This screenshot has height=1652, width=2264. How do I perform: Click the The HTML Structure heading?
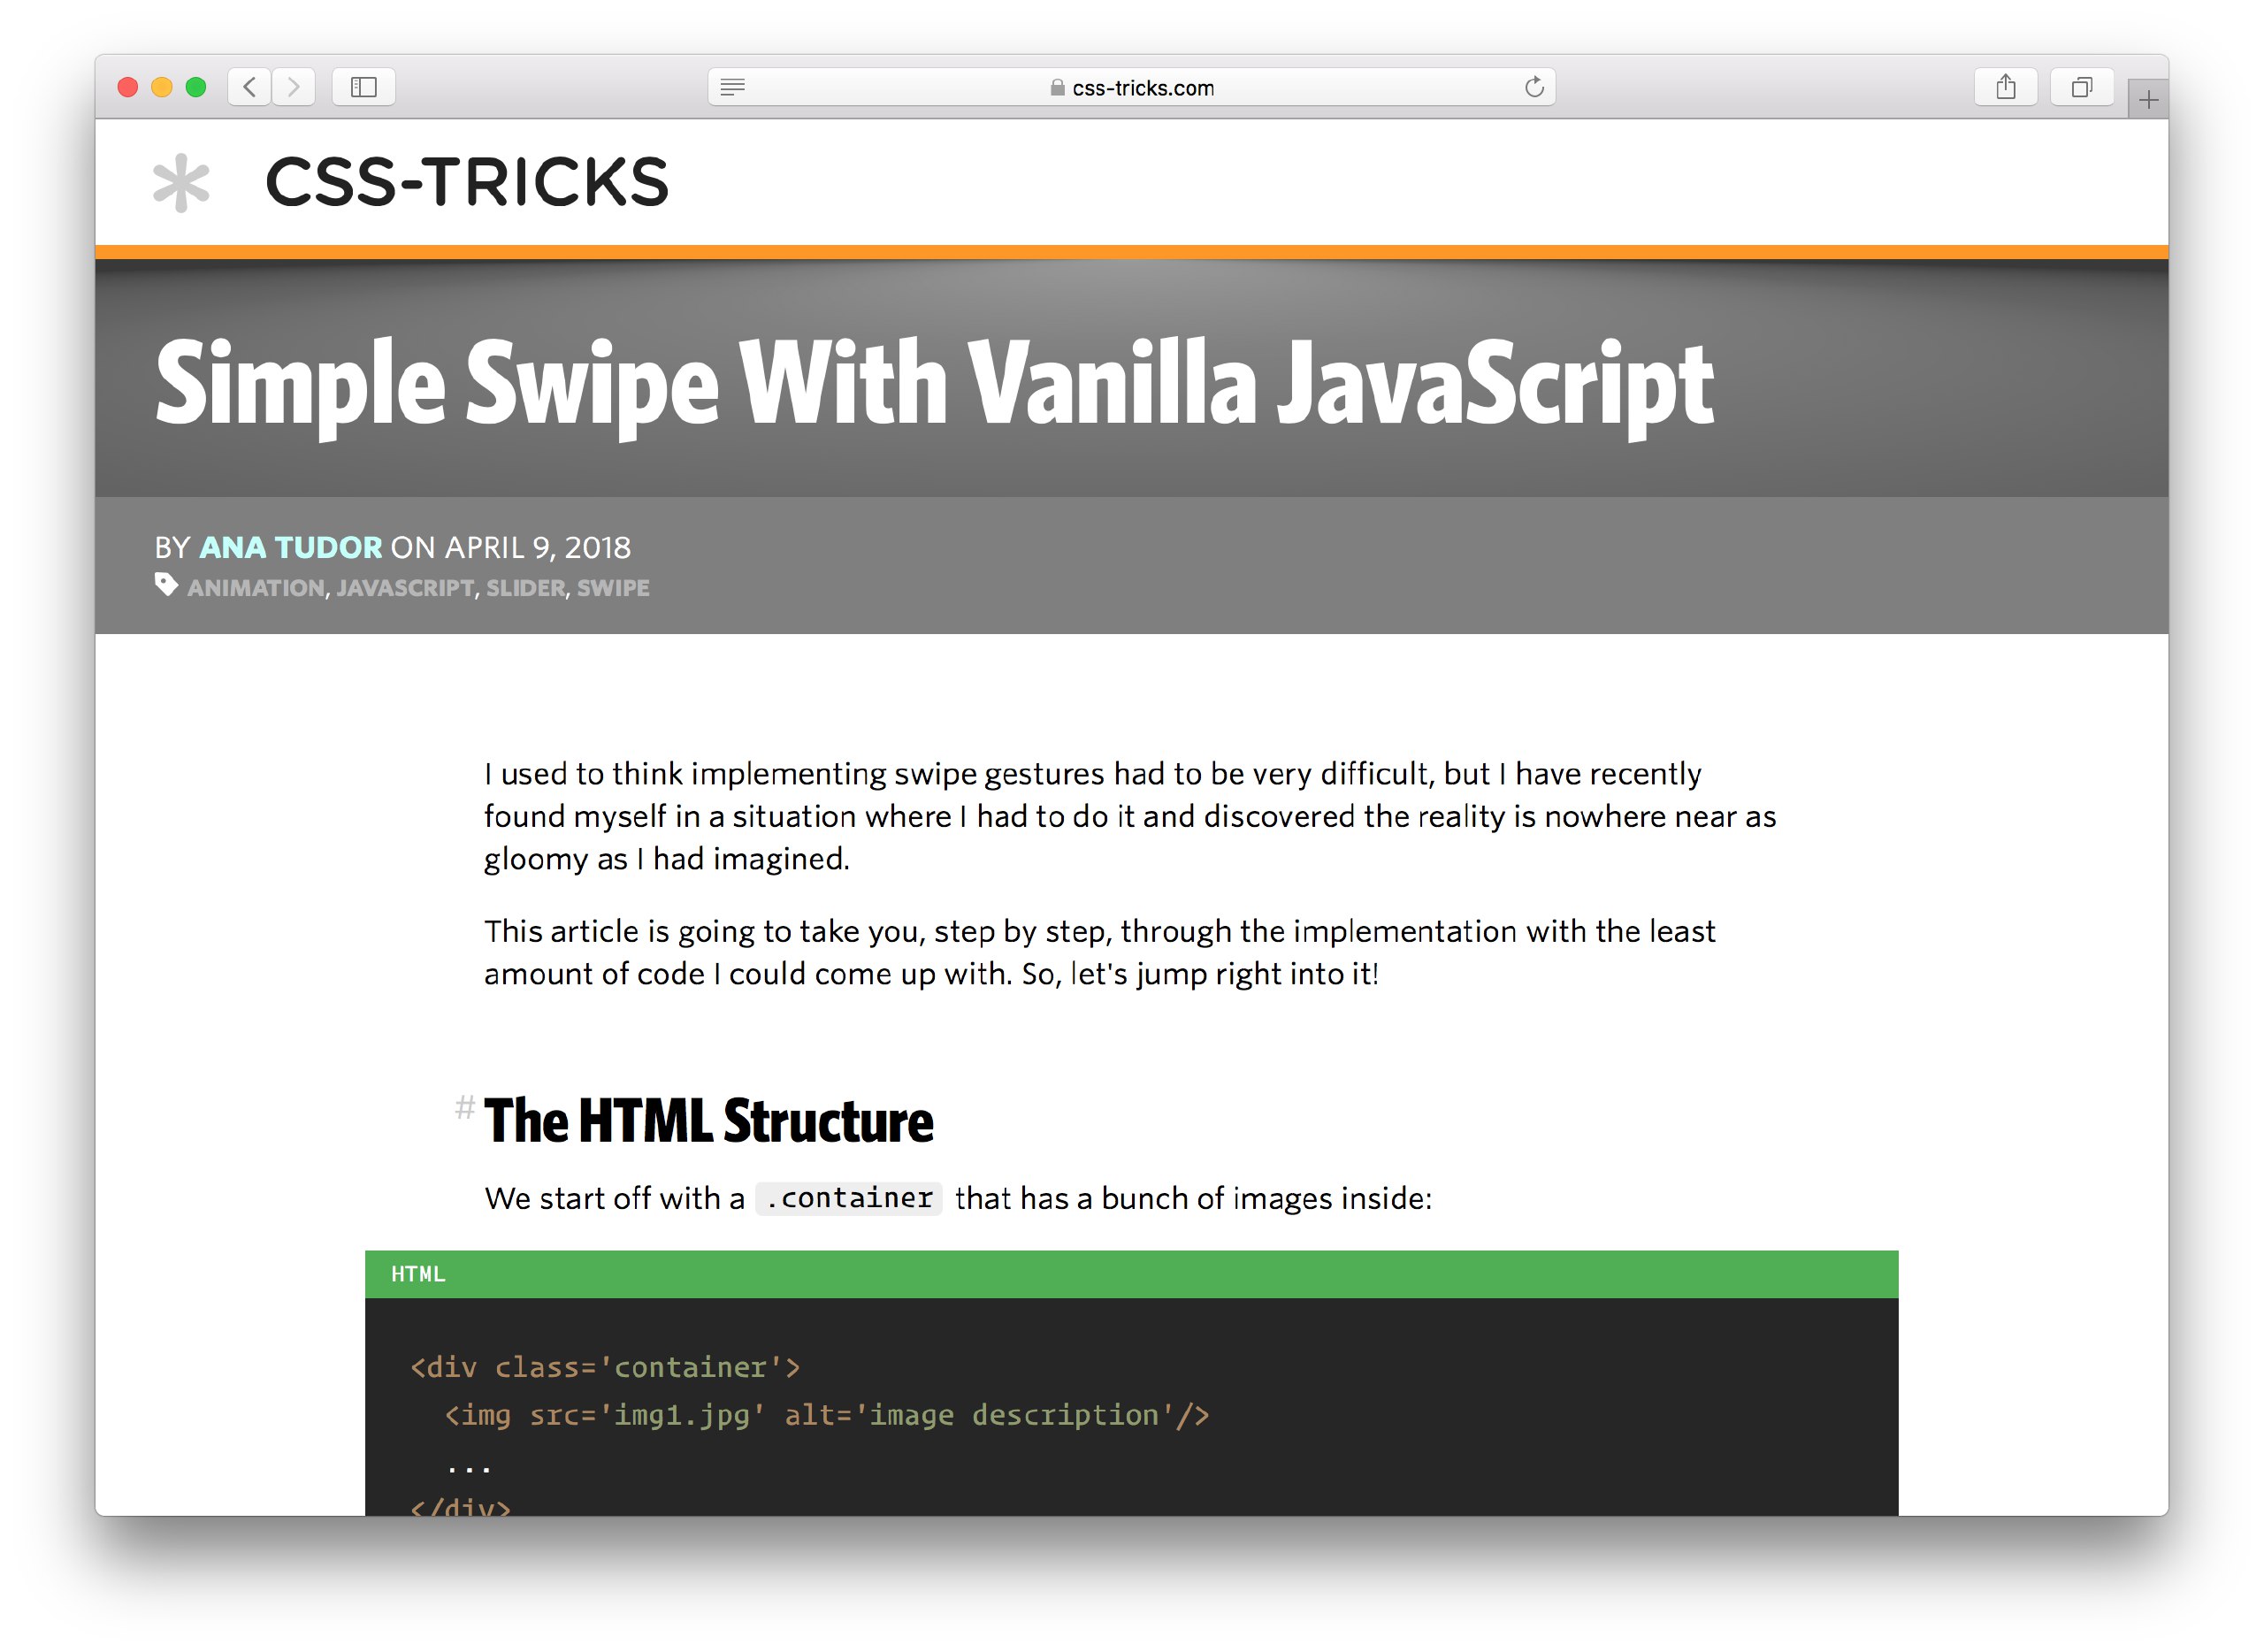point(708,1120)
